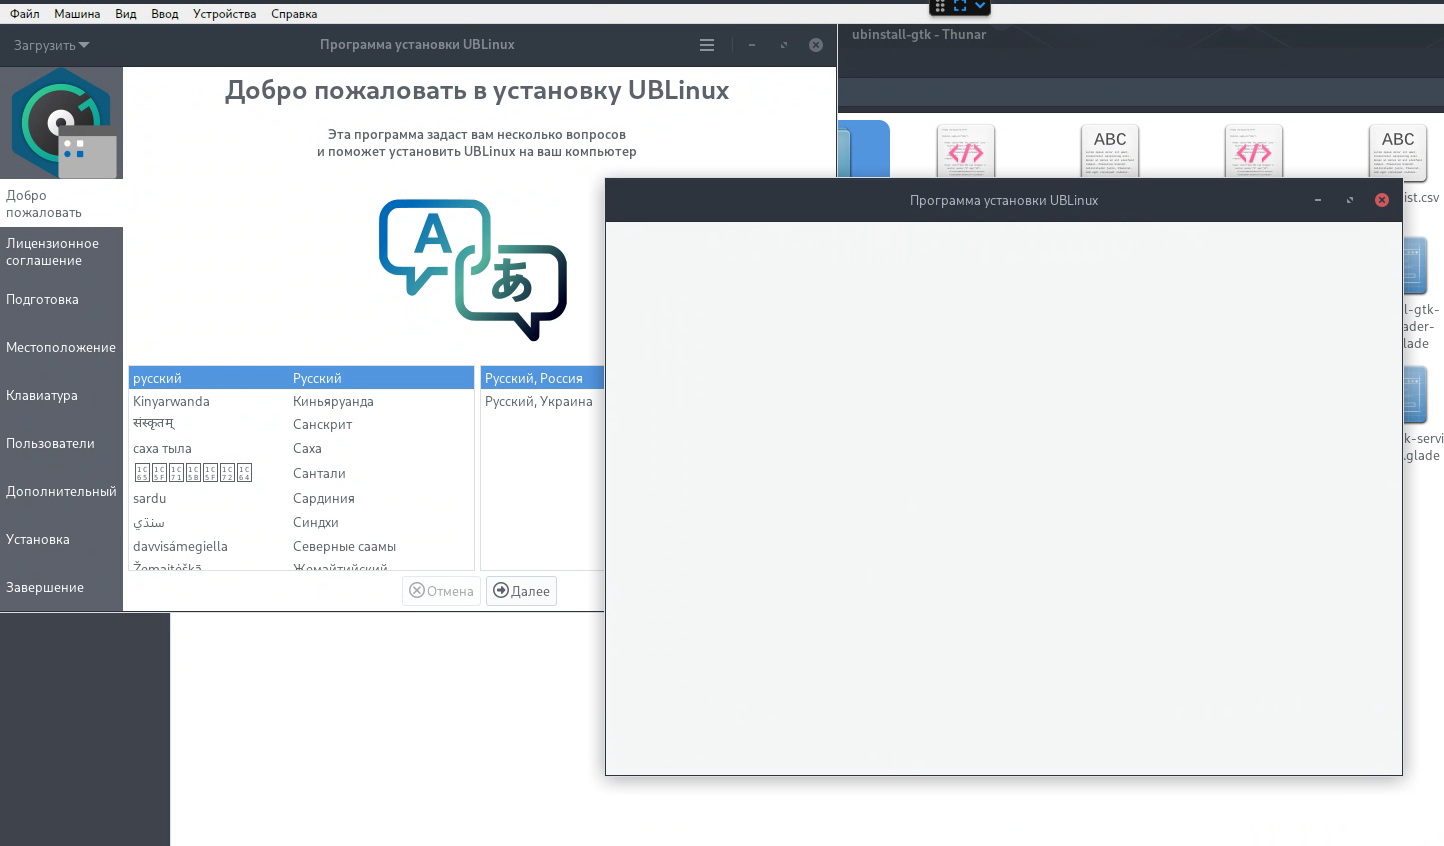Close the empty front installer dialog
Viewport: 1444px width, 846px height.
click(1382, 200)
